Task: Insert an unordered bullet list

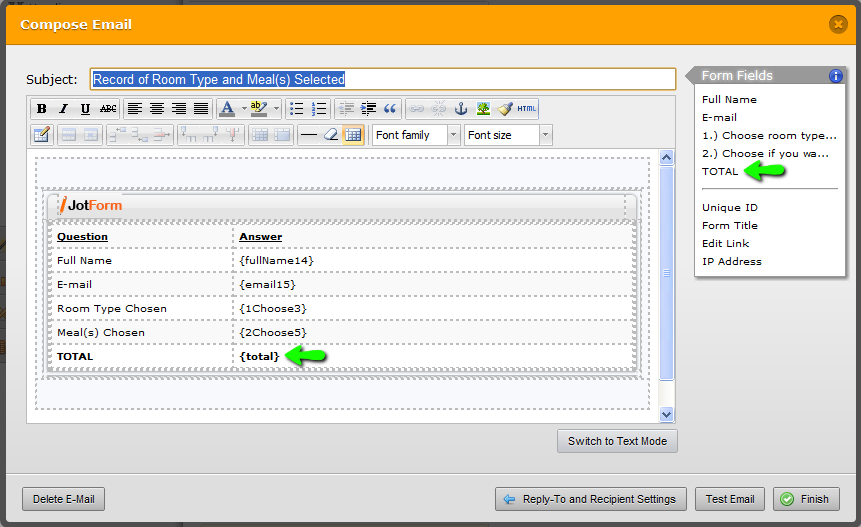Action: [x=297, y=109]
